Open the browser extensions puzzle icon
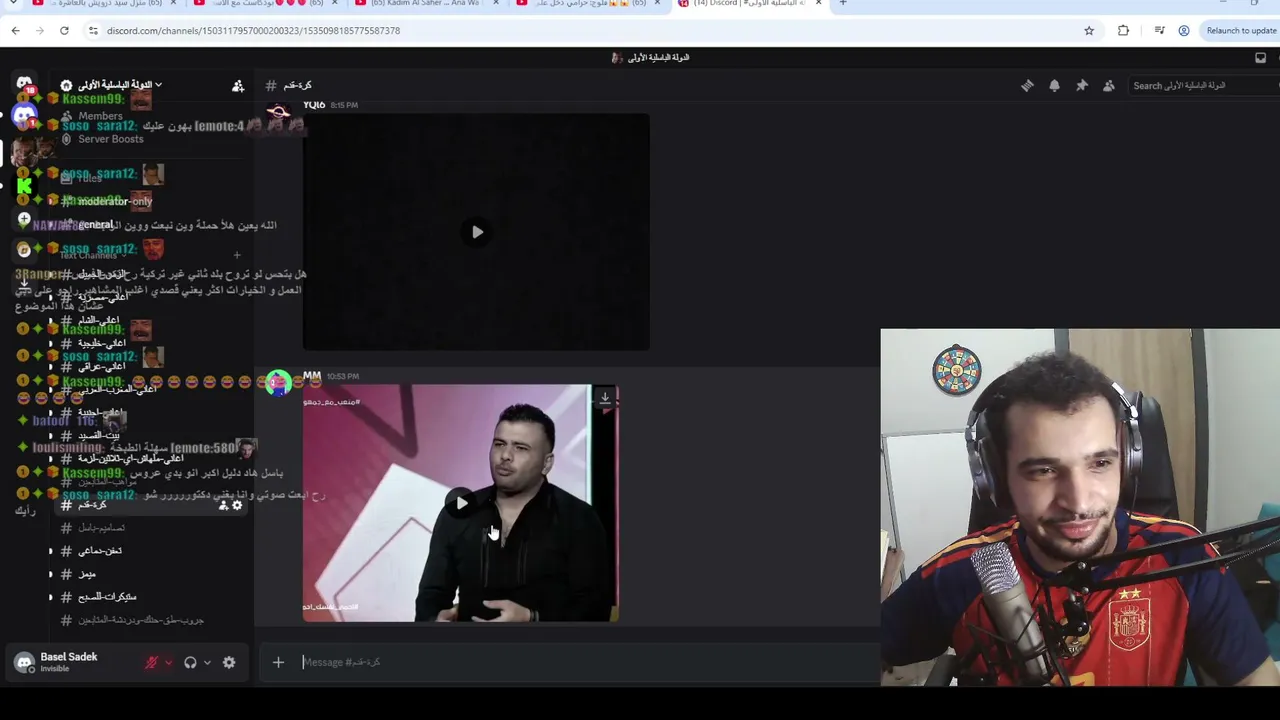The image size is (1280, 720). (x=1123, y=31)
